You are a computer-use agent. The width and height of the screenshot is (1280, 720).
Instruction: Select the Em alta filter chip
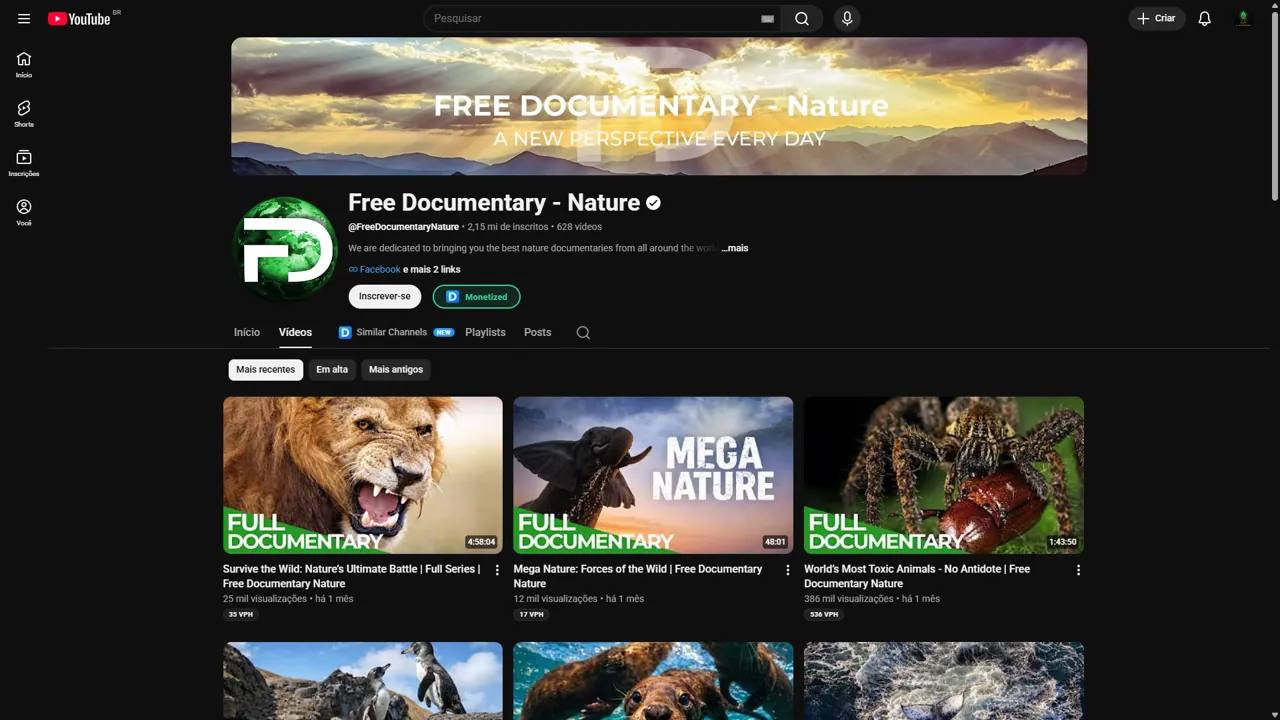pos(332,369)
